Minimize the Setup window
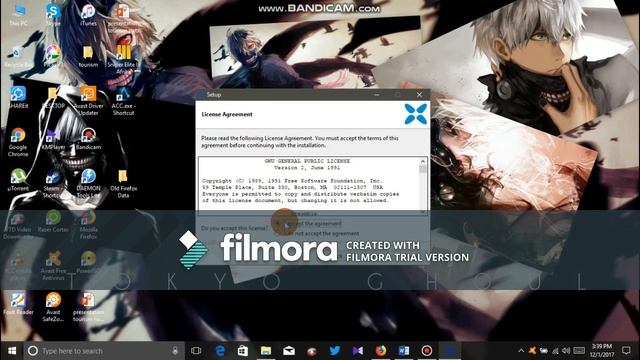Image resolution: width=640 pixels, height=360 pixels. [377, 95]
